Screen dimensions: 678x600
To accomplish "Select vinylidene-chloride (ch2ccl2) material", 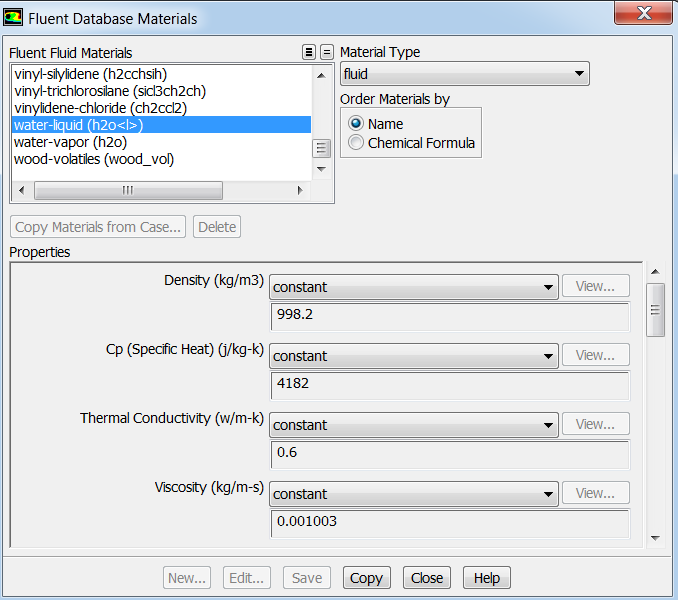I will click(x=161, y=108).
